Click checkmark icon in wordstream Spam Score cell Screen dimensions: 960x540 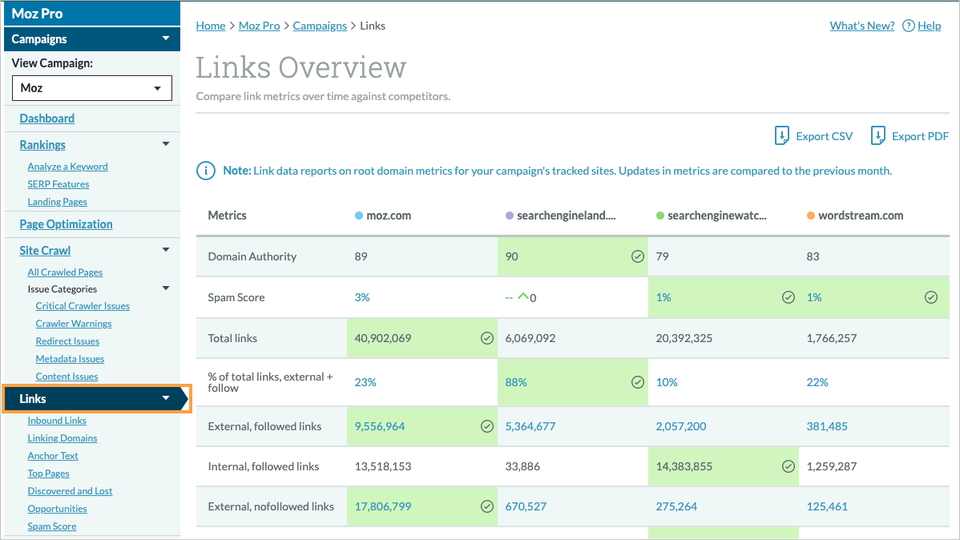pos(931,298)
